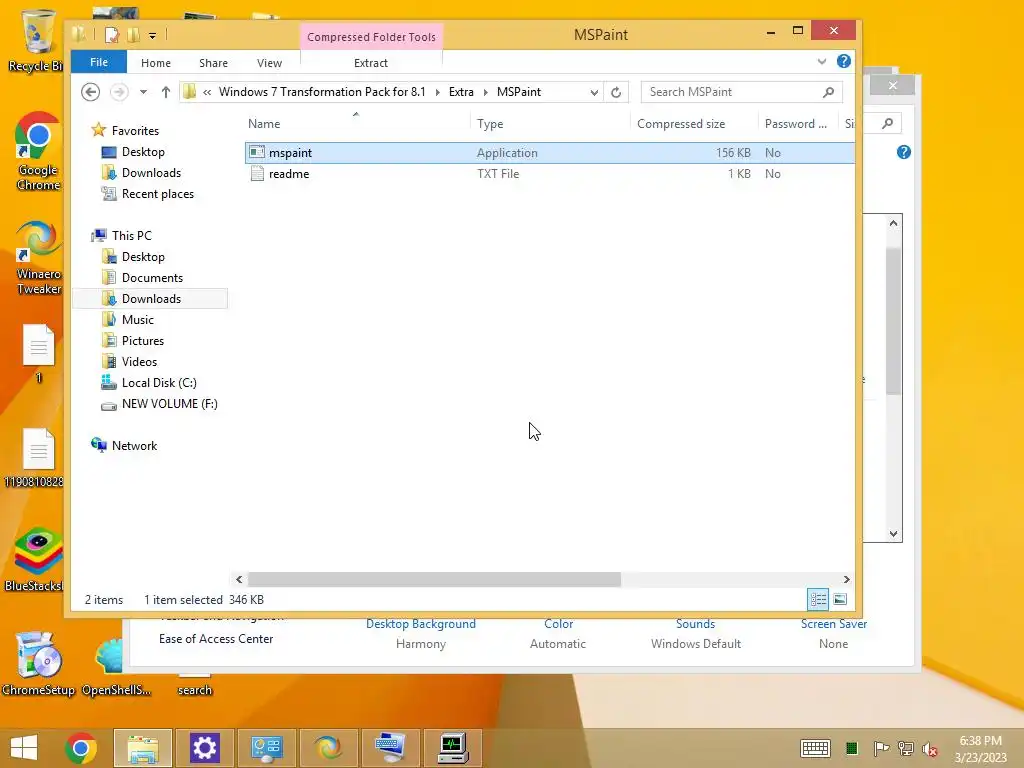Go up one folder level

(x=166, y=92)
